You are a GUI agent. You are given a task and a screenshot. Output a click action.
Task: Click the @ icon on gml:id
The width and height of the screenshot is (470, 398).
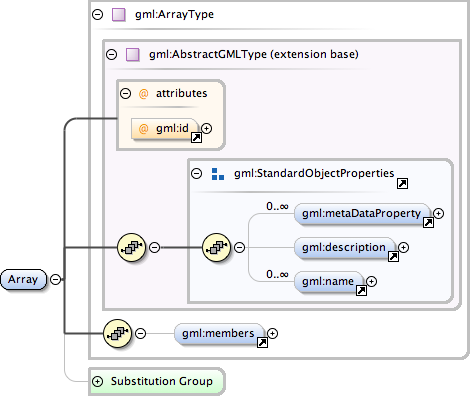click(143, 129)
